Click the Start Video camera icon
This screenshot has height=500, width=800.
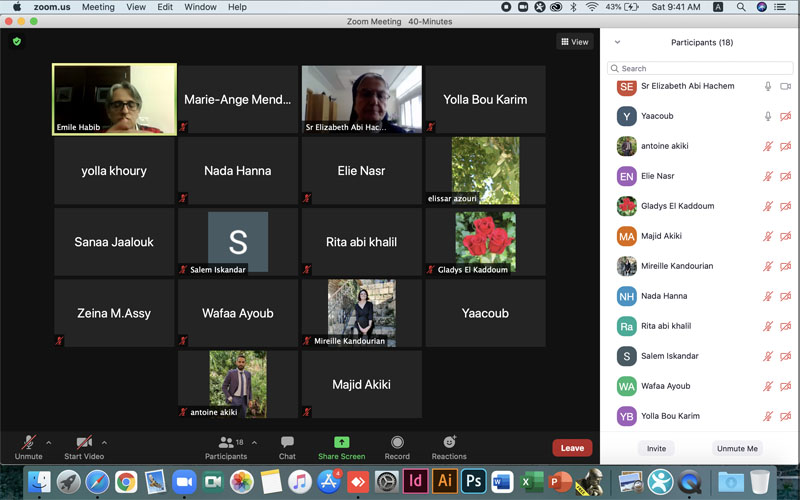84,442
